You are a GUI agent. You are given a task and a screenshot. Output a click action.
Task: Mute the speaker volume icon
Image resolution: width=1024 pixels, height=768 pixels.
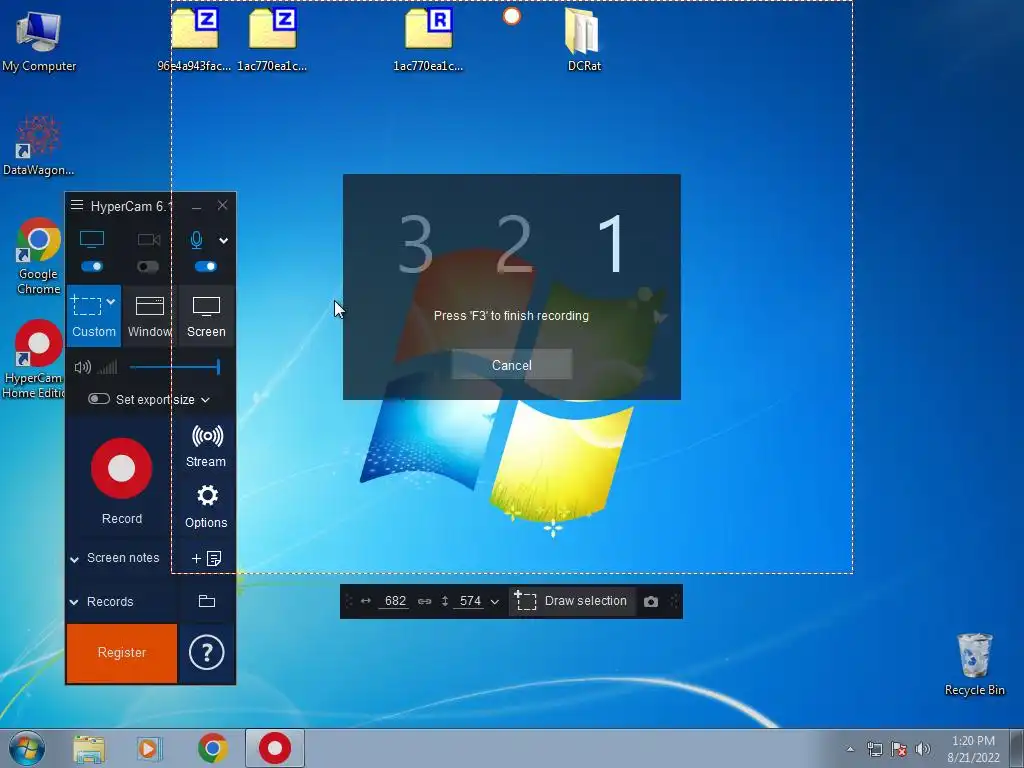[82, 368]
